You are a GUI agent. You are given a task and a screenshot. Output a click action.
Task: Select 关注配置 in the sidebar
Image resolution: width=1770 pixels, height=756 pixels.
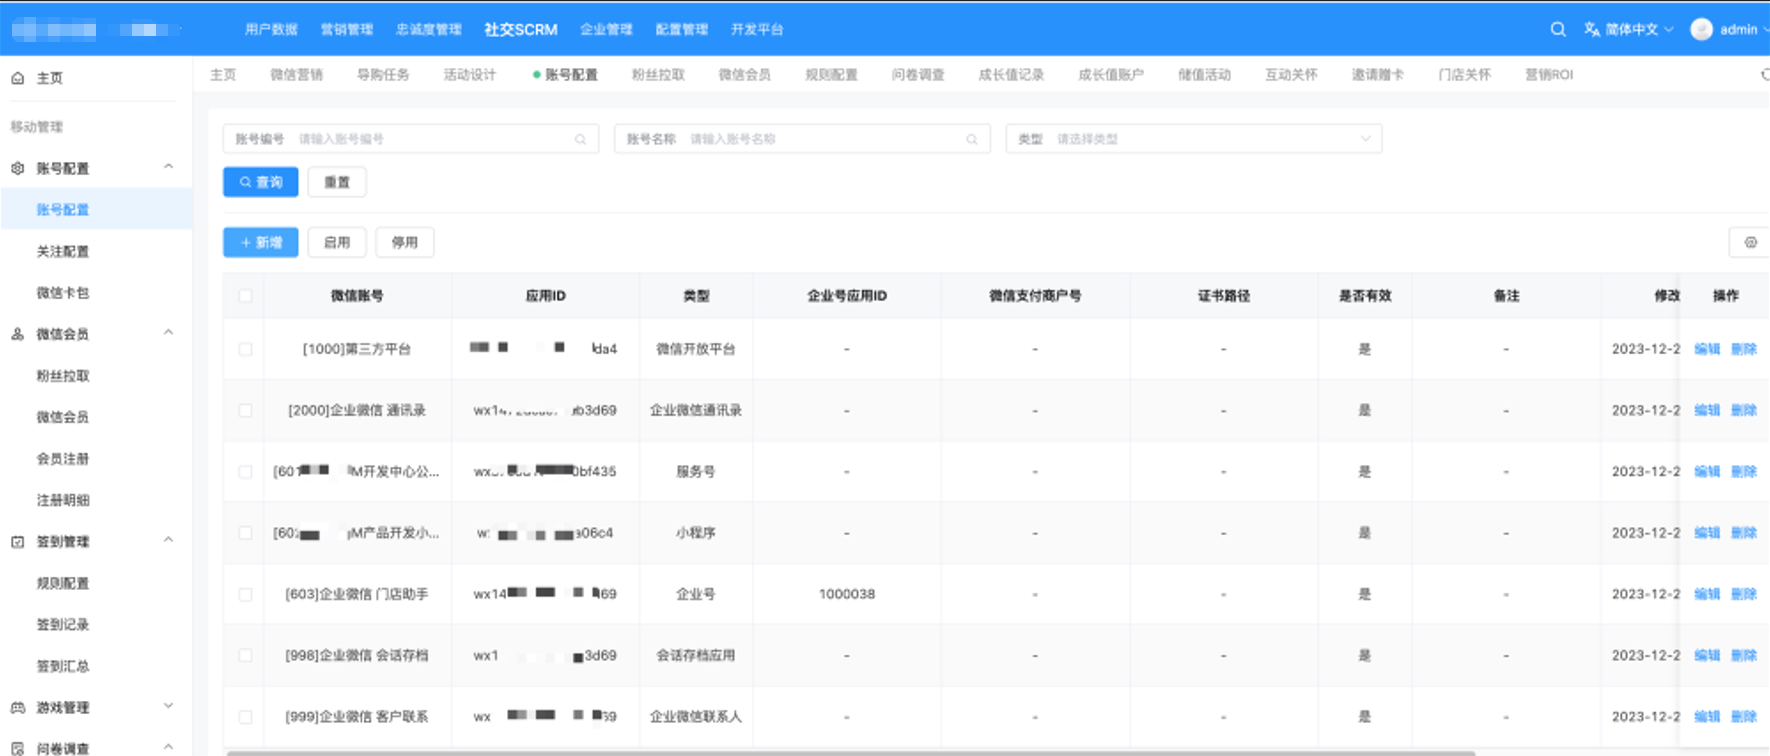tap(63, 252)
